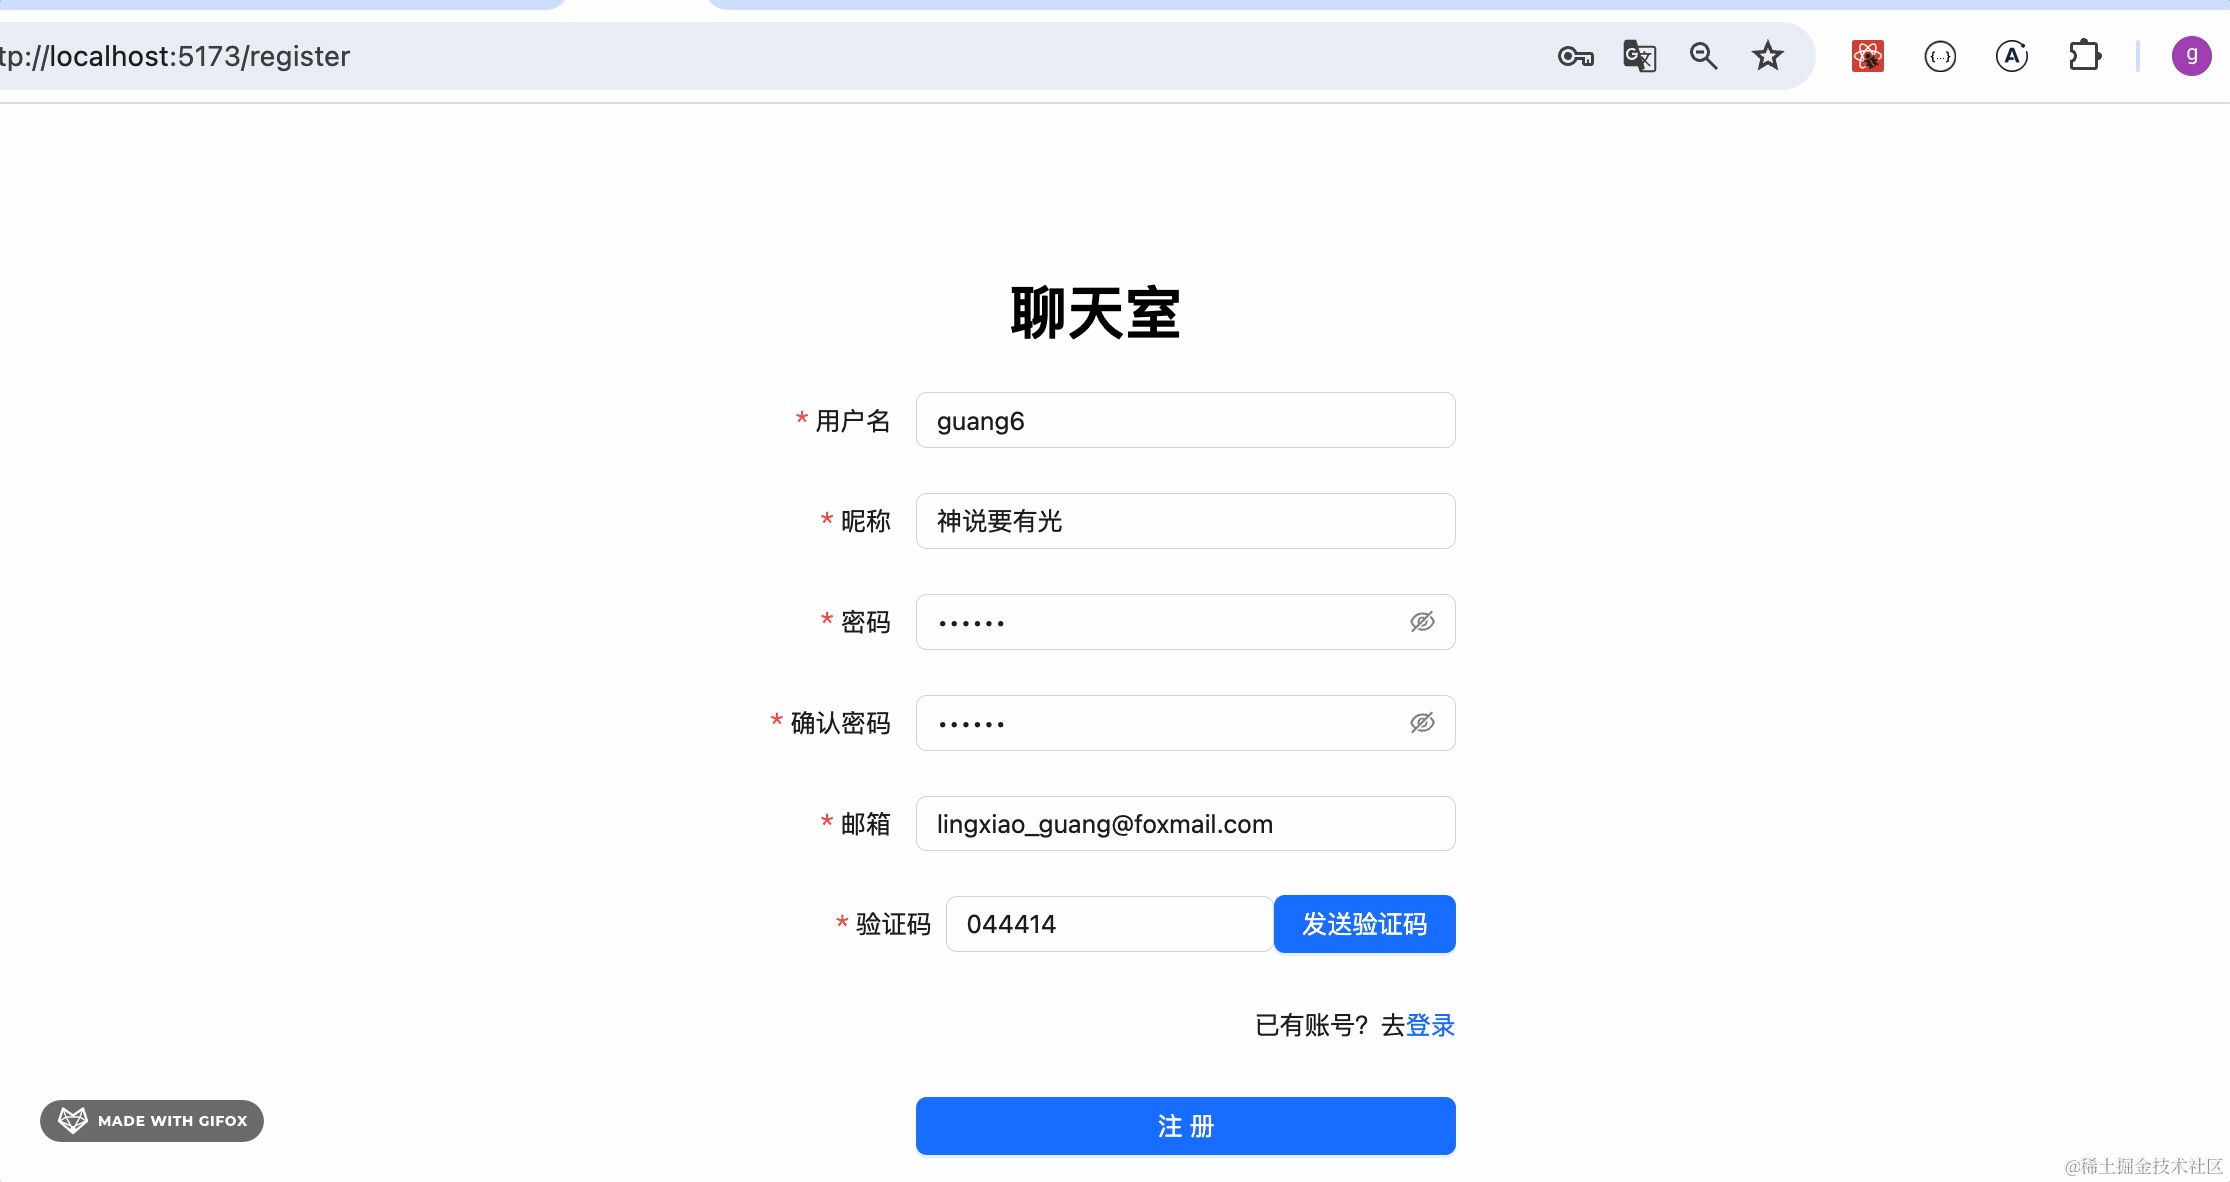Open the purple profile avatar

(x=2190, y=56)
